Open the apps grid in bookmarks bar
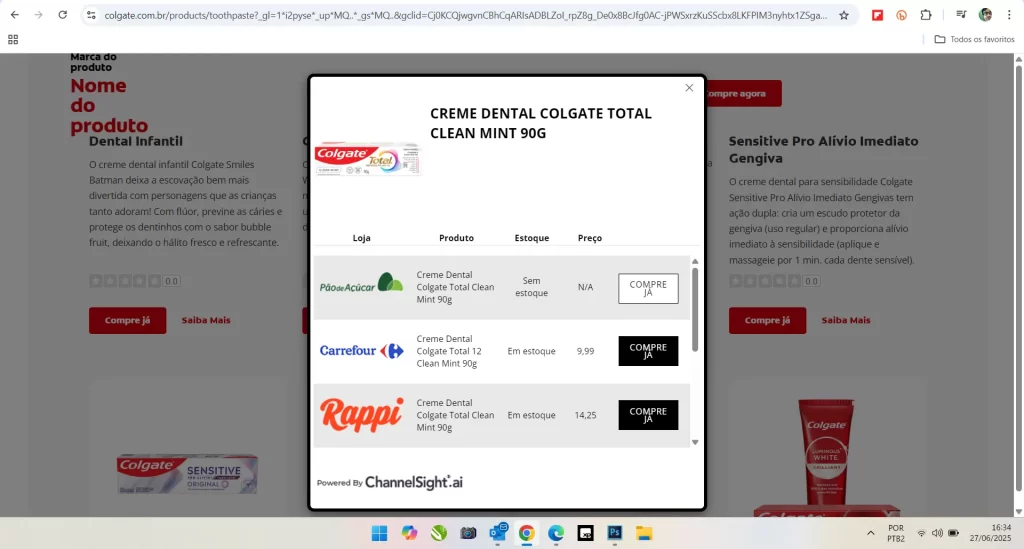The width and height of the screenshot is (1024, 549). (x=13, y=40)
